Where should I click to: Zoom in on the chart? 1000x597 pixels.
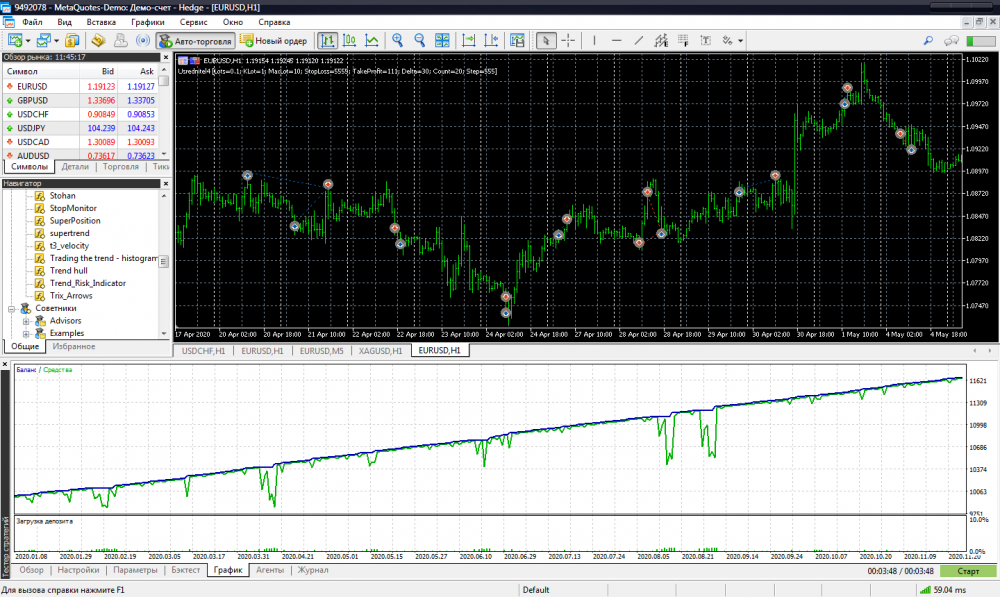pos(397,41)
